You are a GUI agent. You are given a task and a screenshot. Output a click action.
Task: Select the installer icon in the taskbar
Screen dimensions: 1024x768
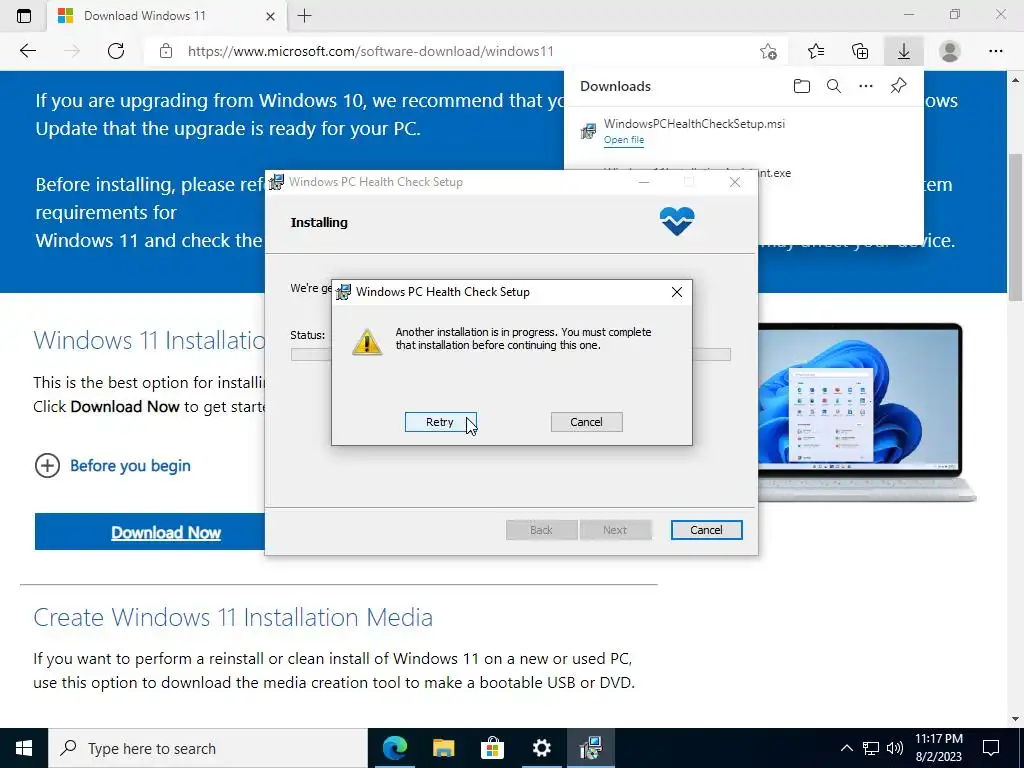coord(590,748)
